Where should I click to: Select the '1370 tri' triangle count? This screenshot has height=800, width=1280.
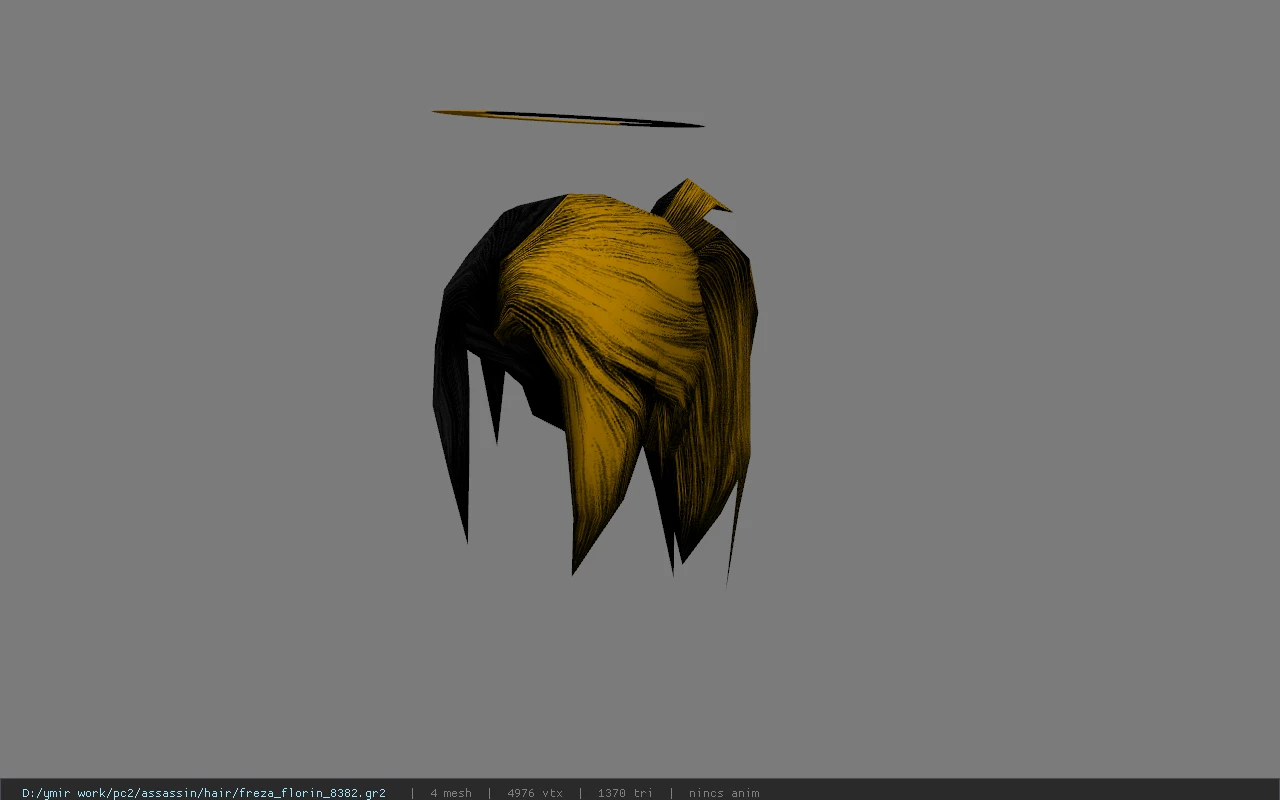(x=625, y=793)
